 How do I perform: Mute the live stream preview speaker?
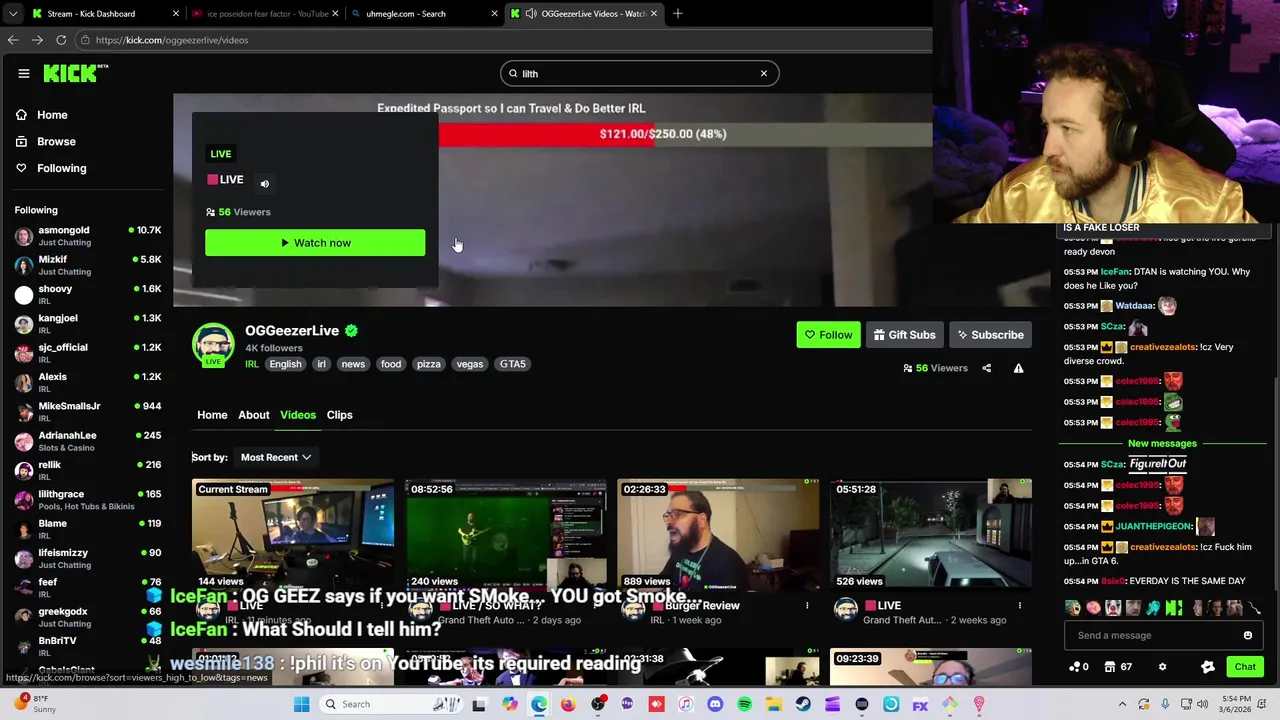point(265,184)
